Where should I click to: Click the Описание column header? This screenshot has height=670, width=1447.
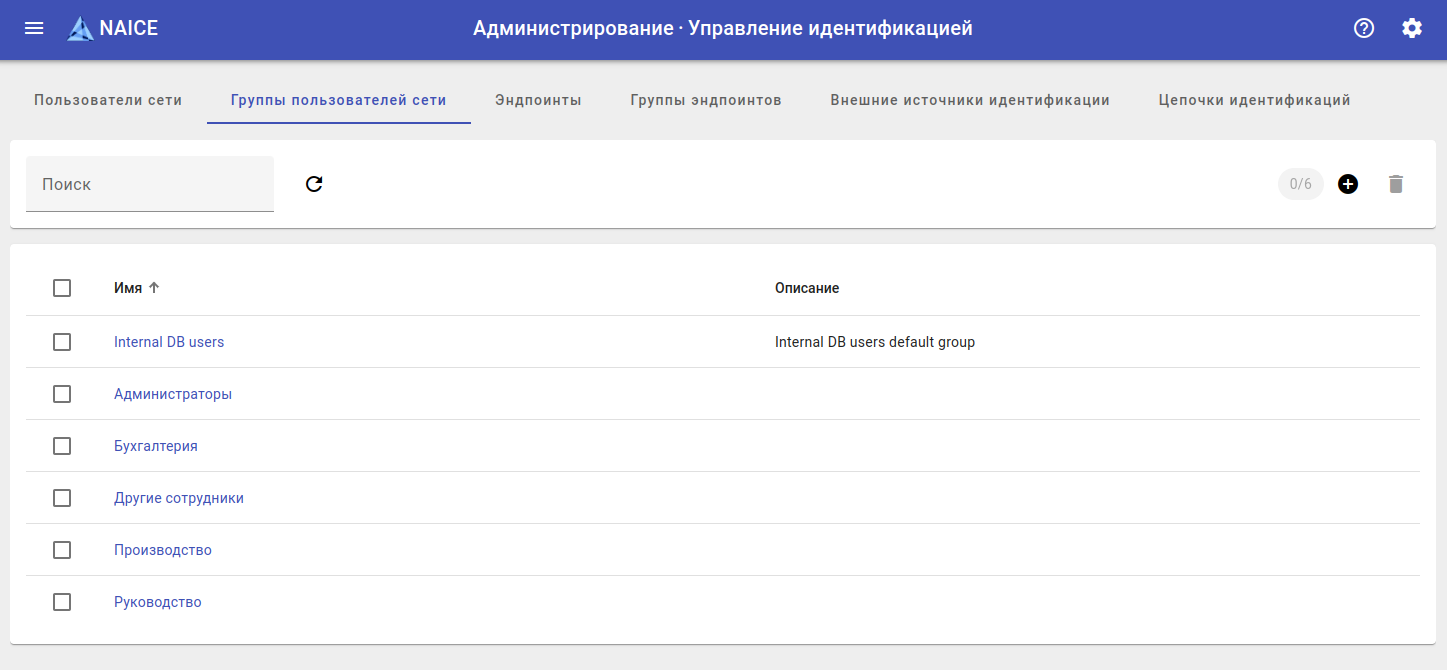[x=807, y=288]
